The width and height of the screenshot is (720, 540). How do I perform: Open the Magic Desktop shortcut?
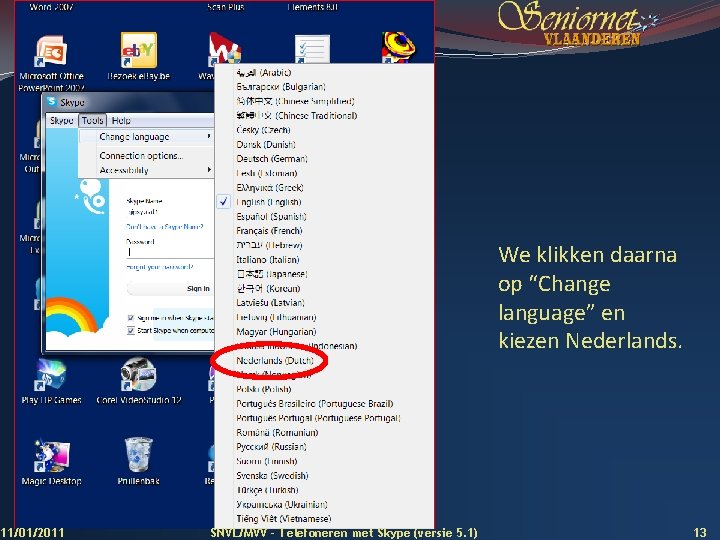pos(51,462)
